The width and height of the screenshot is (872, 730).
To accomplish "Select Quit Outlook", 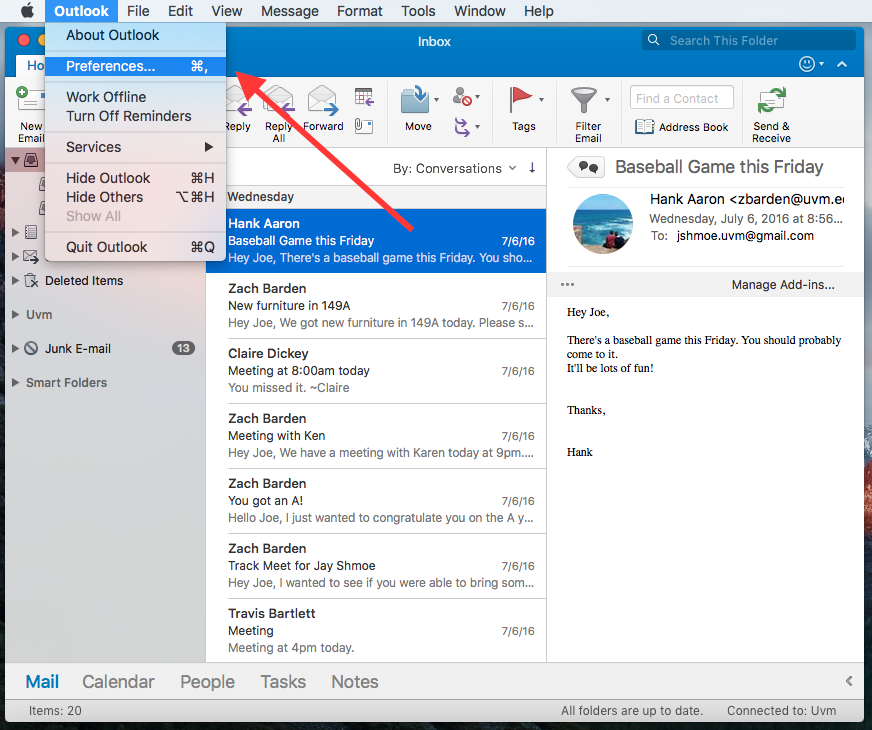I will [136, 247].
